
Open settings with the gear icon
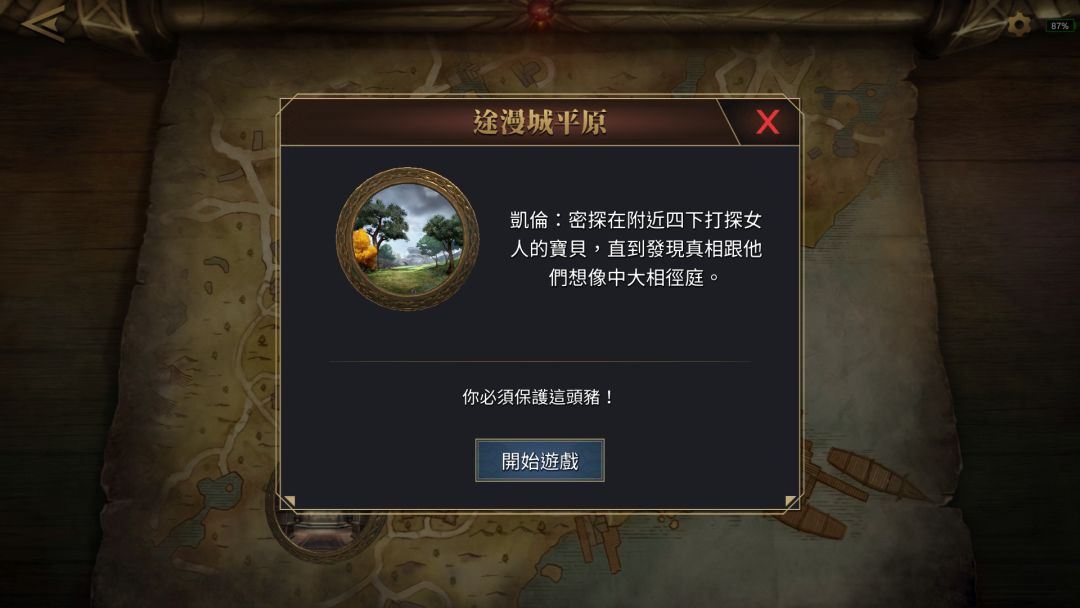(x=1019, y=25)
